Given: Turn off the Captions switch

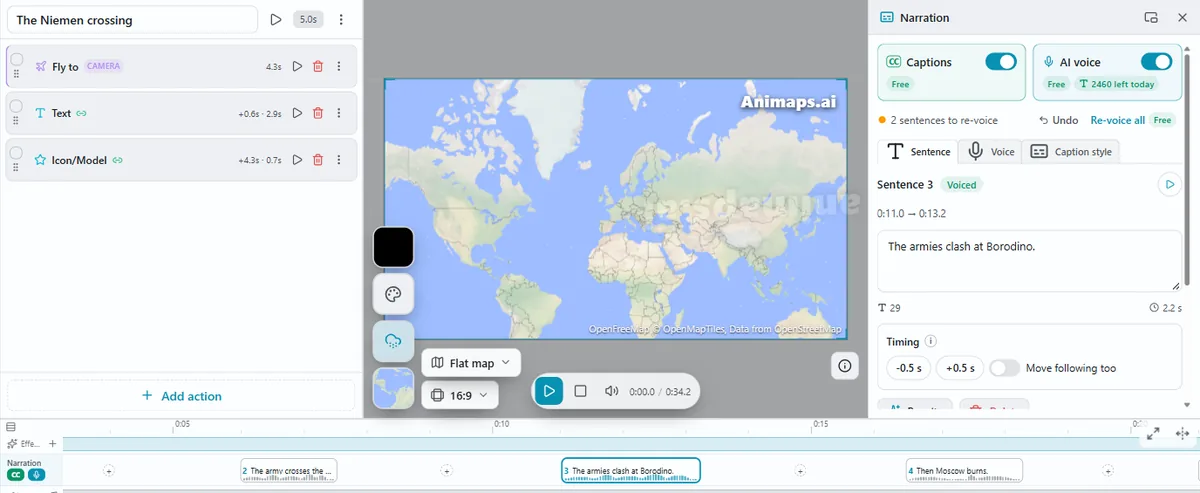Looking at the screenshot, I should [1000, 62].
